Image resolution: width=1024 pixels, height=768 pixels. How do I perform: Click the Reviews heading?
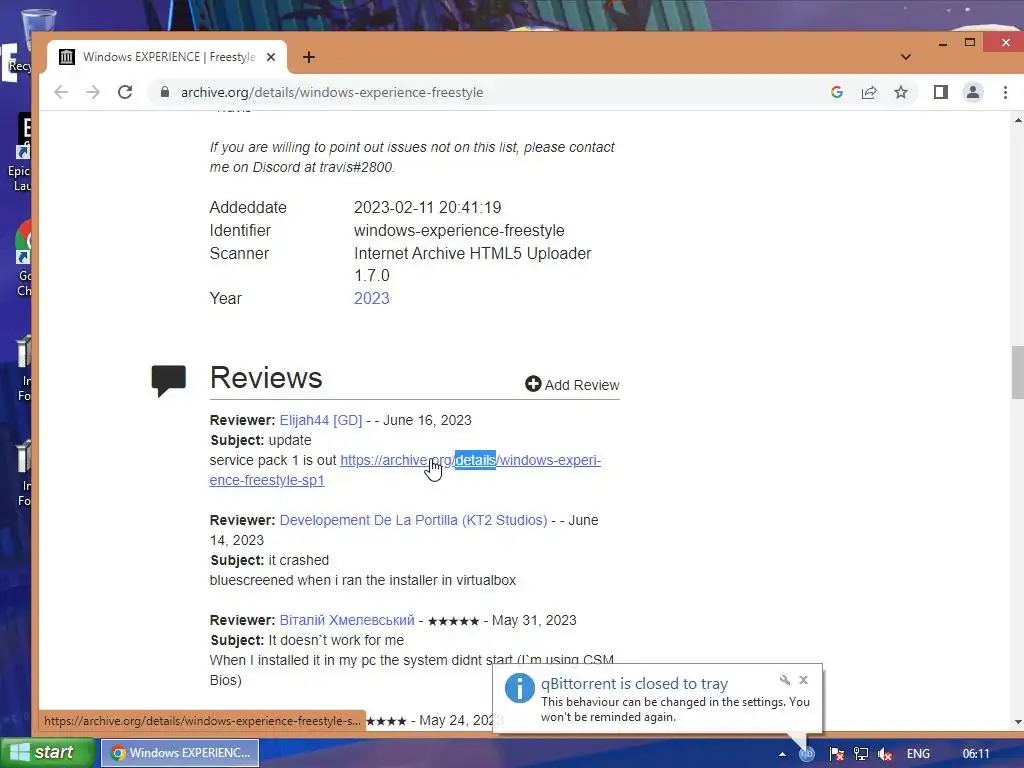pos(266,378)
